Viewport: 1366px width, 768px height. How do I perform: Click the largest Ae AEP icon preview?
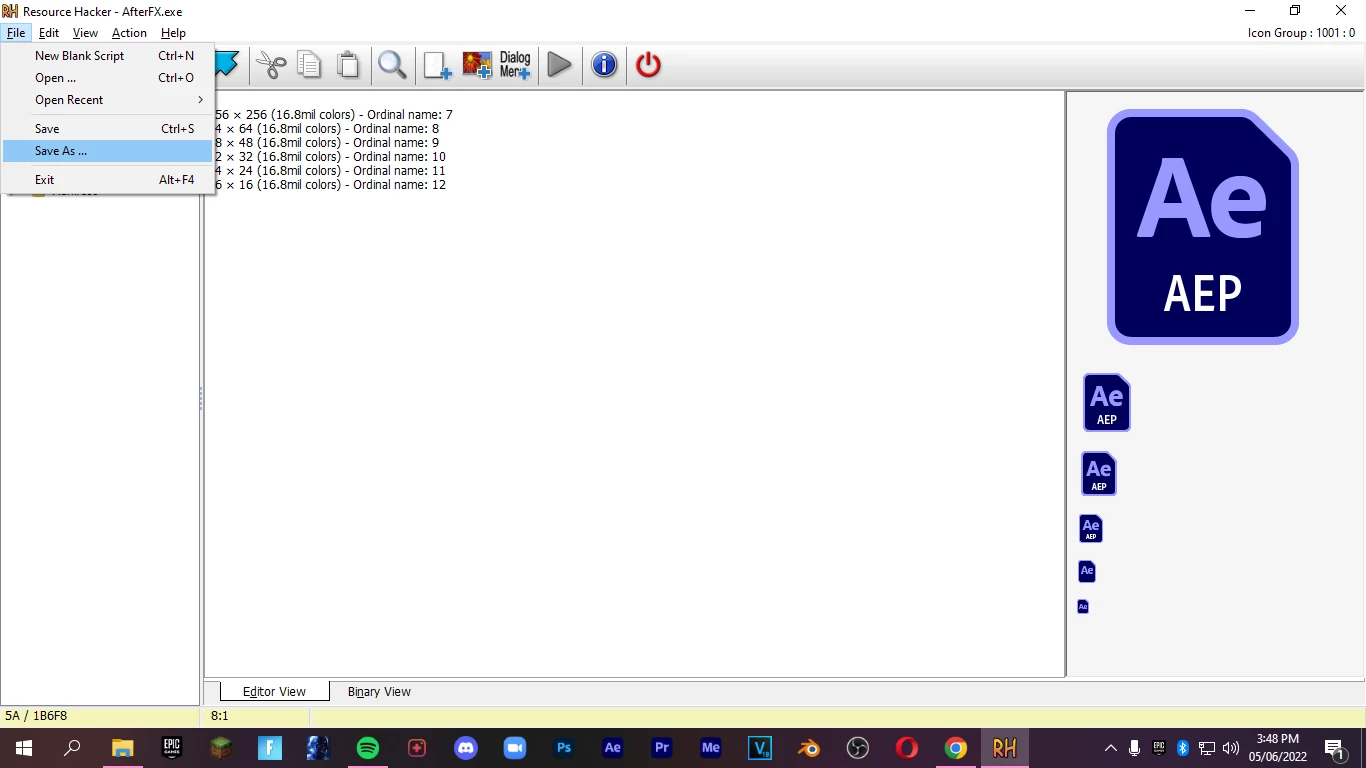coord(1203,227)
